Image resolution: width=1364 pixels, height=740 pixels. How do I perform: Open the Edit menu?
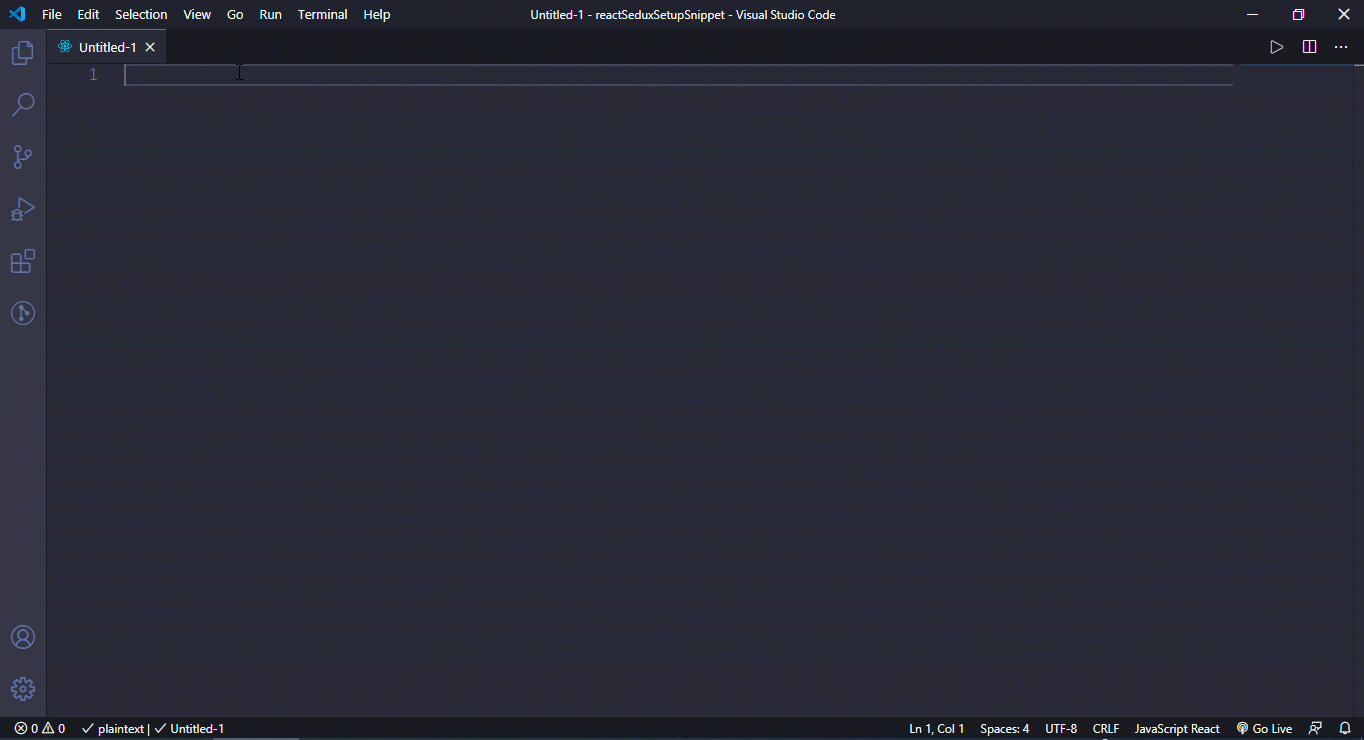[88, 14]
